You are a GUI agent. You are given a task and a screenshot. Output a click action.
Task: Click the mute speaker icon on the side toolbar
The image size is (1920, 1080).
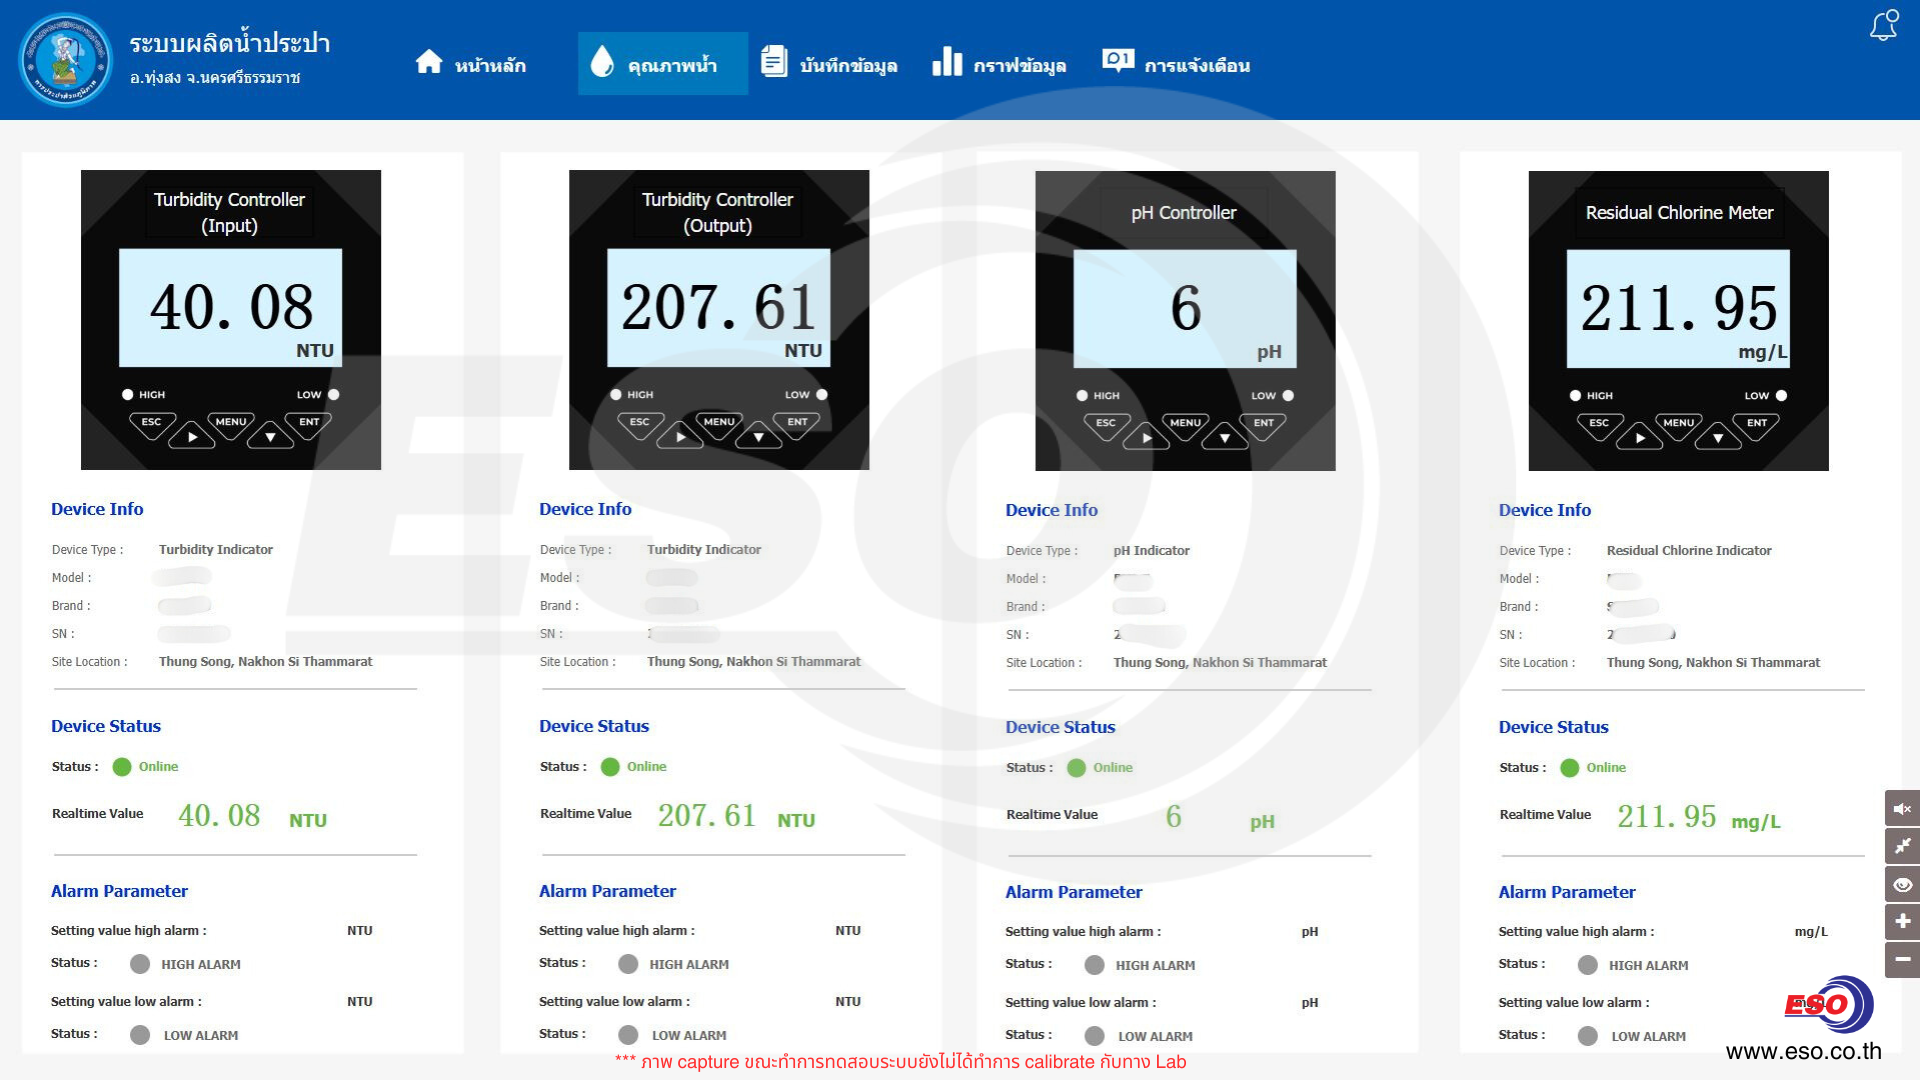tap(1902, 808)
